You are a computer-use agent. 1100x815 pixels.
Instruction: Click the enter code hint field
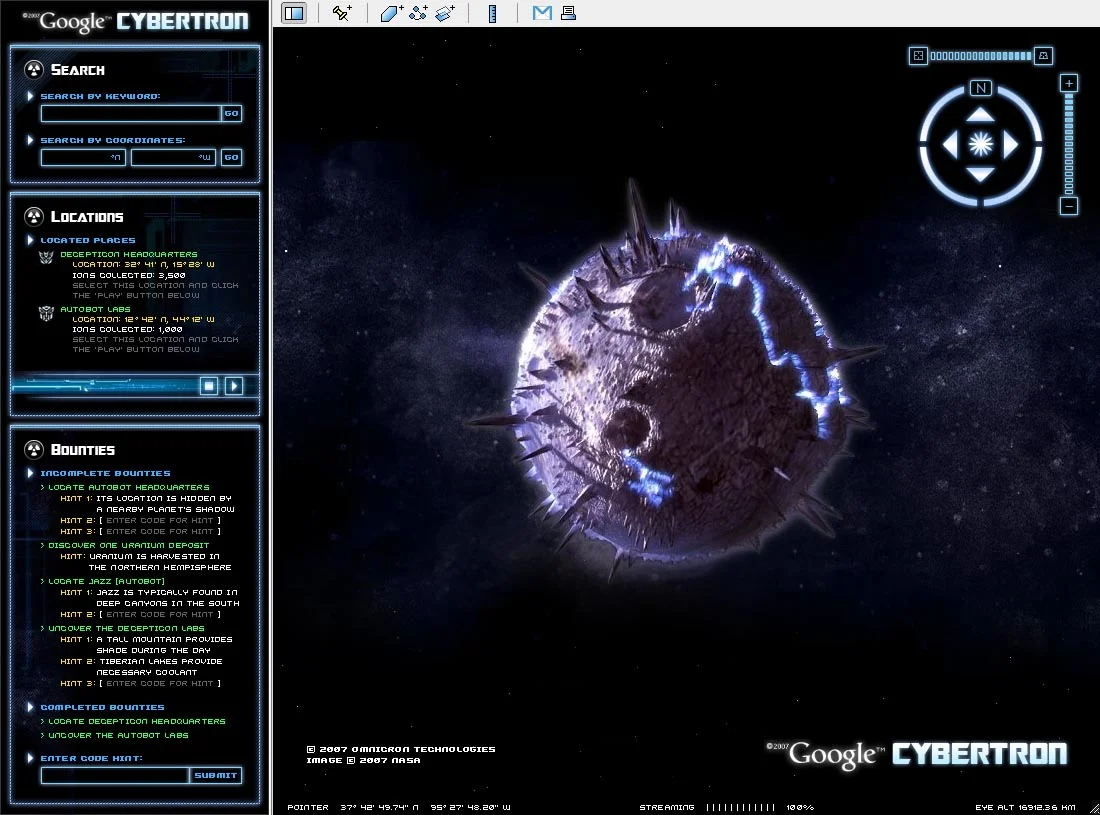click(x=115, y=775)
